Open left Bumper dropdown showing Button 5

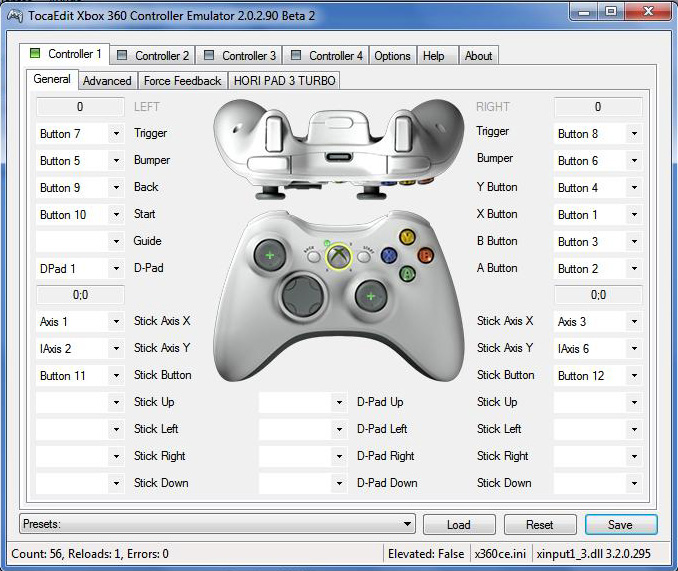tap(80, 160)
